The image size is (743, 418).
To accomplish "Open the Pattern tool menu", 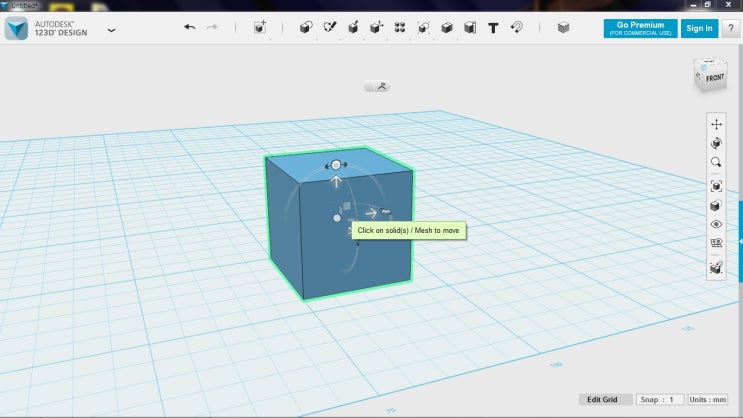I will pos(399,27).
